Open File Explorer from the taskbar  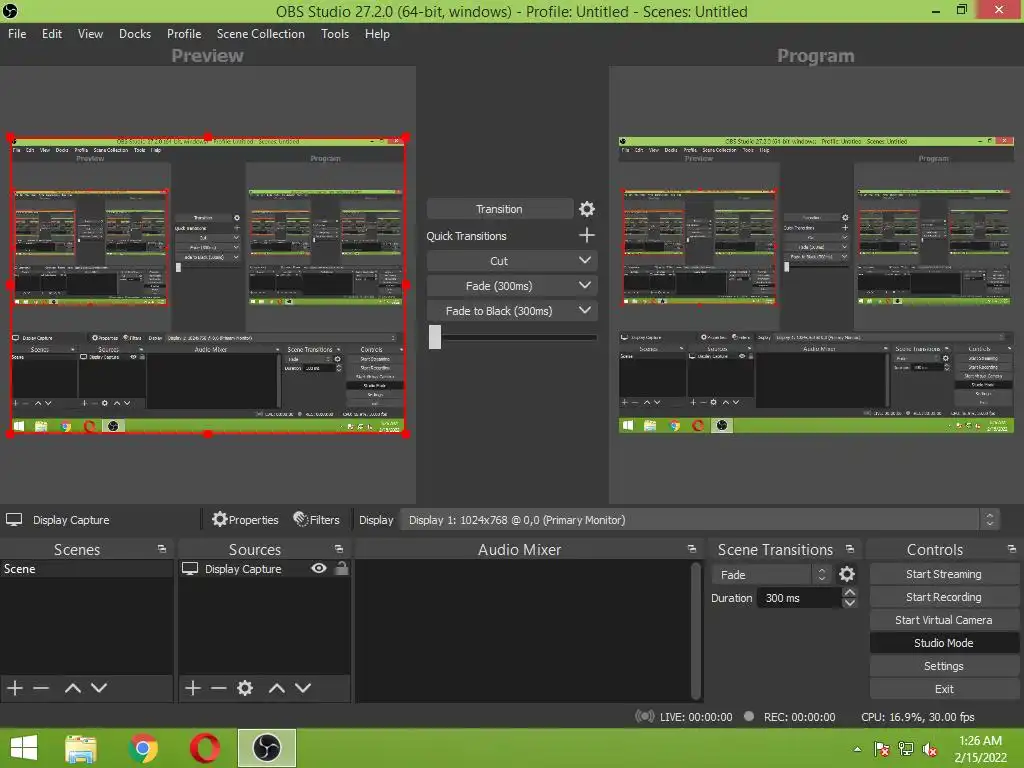[x=80, y=748]
